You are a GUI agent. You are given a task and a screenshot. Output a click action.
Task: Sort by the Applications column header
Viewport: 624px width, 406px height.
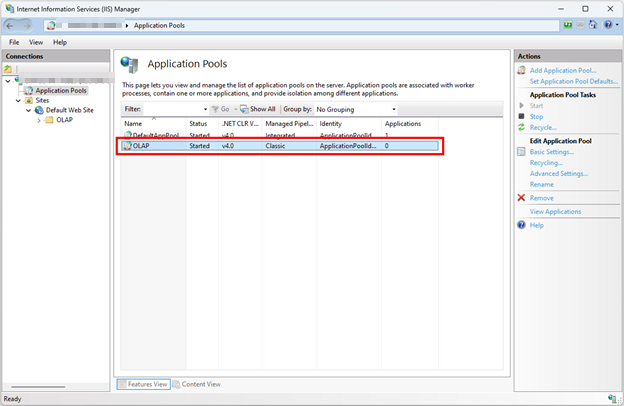[x=410, y=124]
